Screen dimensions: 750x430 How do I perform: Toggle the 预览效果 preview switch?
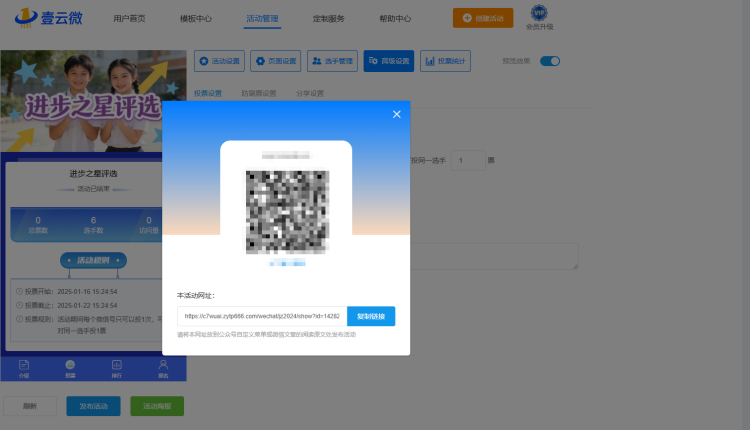click(x=550, y=61)
